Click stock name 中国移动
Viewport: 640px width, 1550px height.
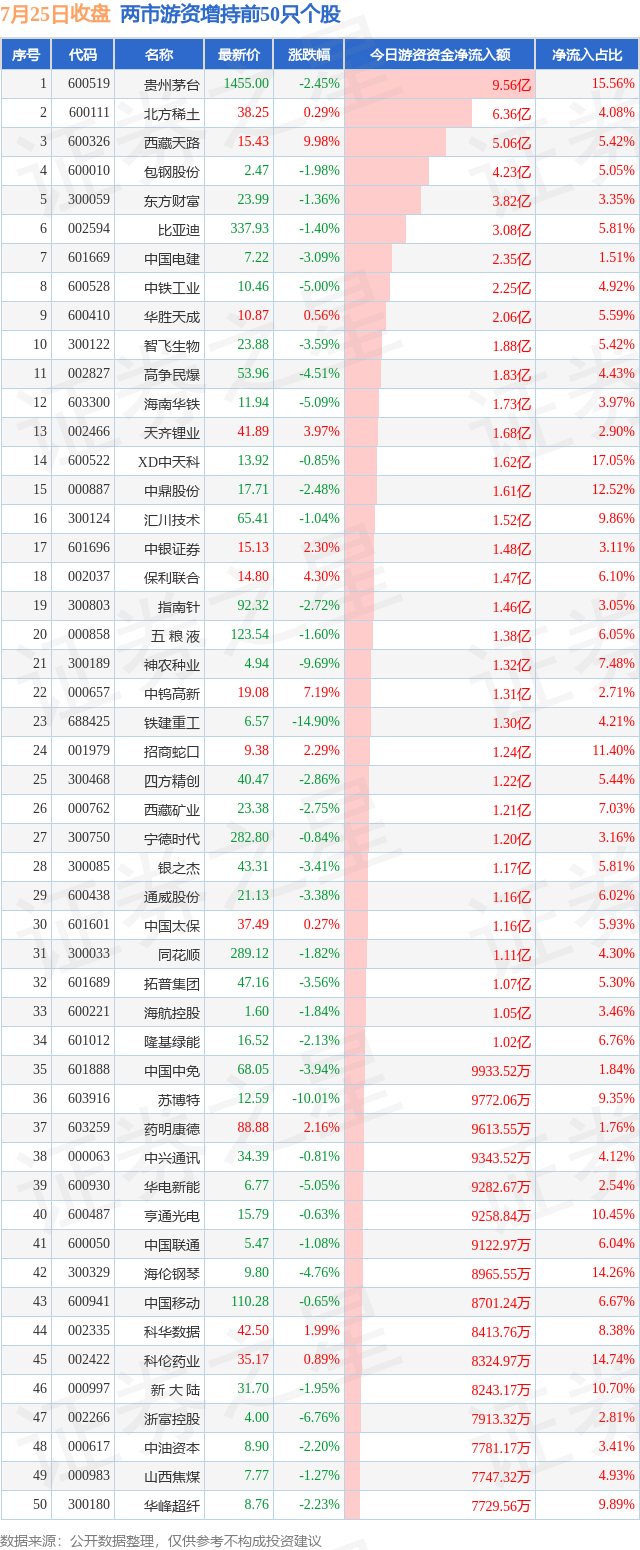(x=172, y=1302)
